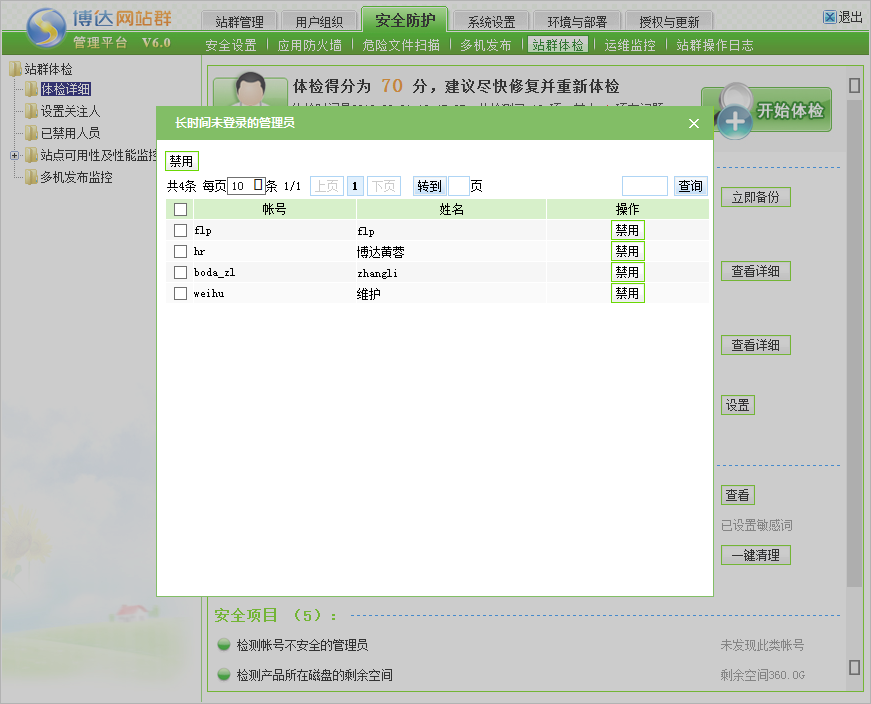Expand the 站点可用性及性能监控 tree node
The height and width of the screenshot is (704, 871).
(14, 155)
